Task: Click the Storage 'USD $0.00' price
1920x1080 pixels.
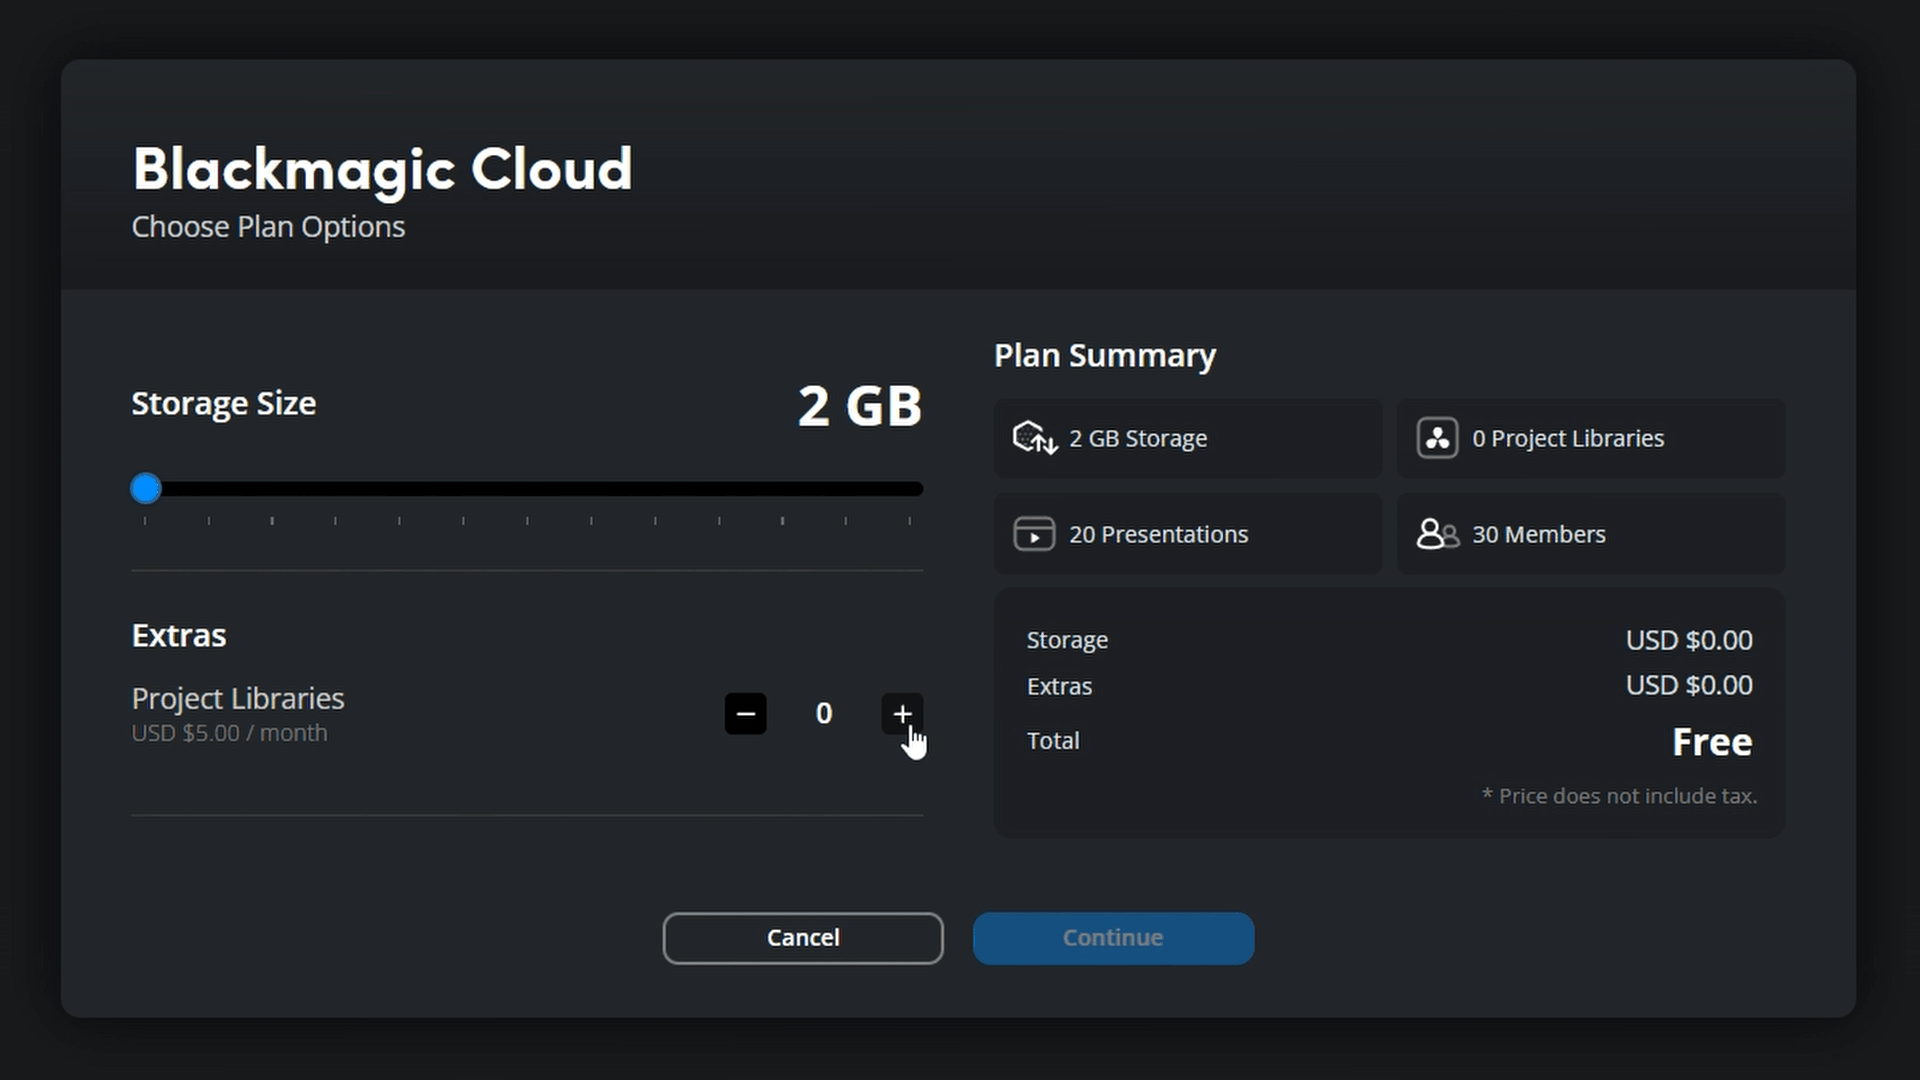Action: coord(1689,640)
